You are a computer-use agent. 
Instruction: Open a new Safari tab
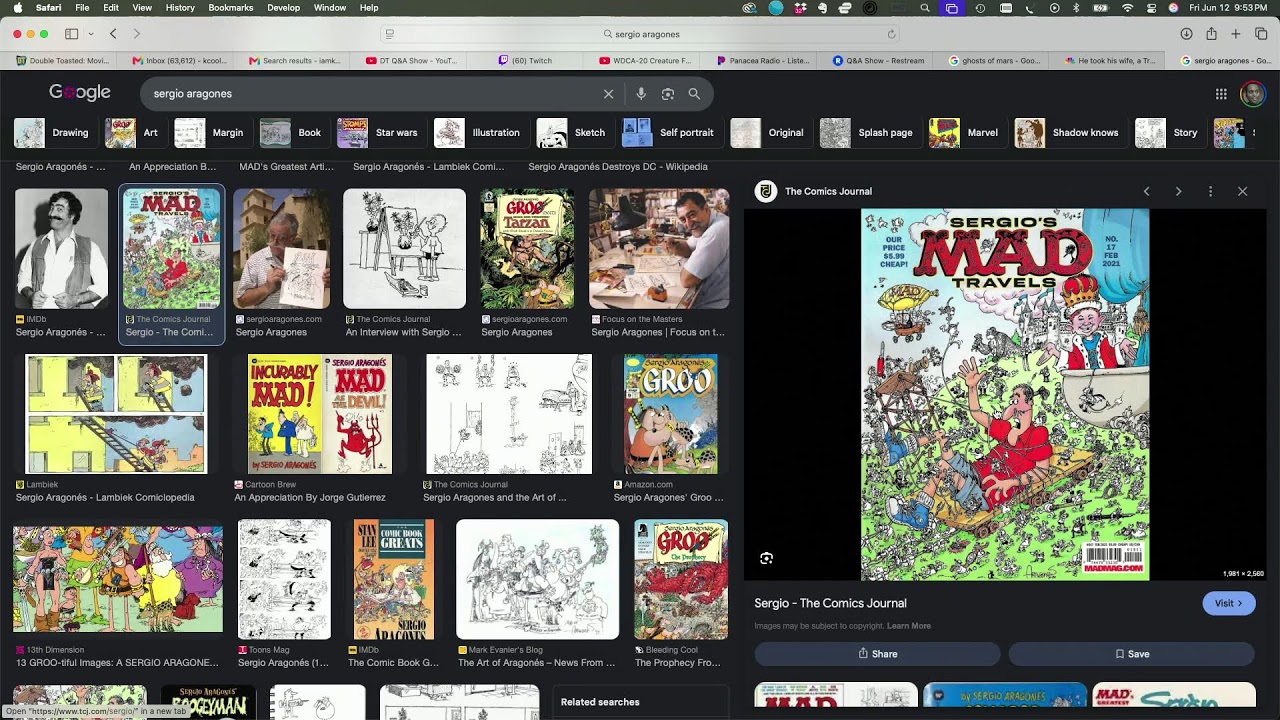tap(1236, 34)
